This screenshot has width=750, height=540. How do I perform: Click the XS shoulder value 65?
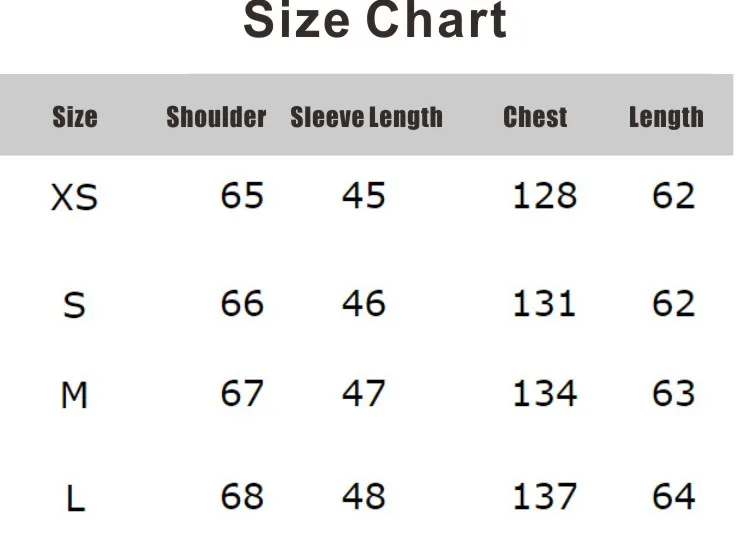click(242, 195)
